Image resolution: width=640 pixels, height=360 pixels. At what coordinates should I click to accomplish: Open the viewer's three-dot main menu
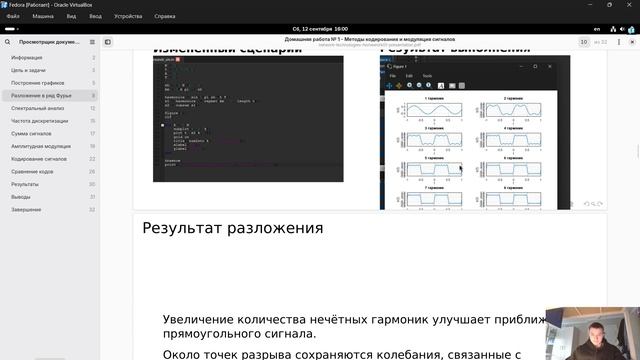coord(619,42)
